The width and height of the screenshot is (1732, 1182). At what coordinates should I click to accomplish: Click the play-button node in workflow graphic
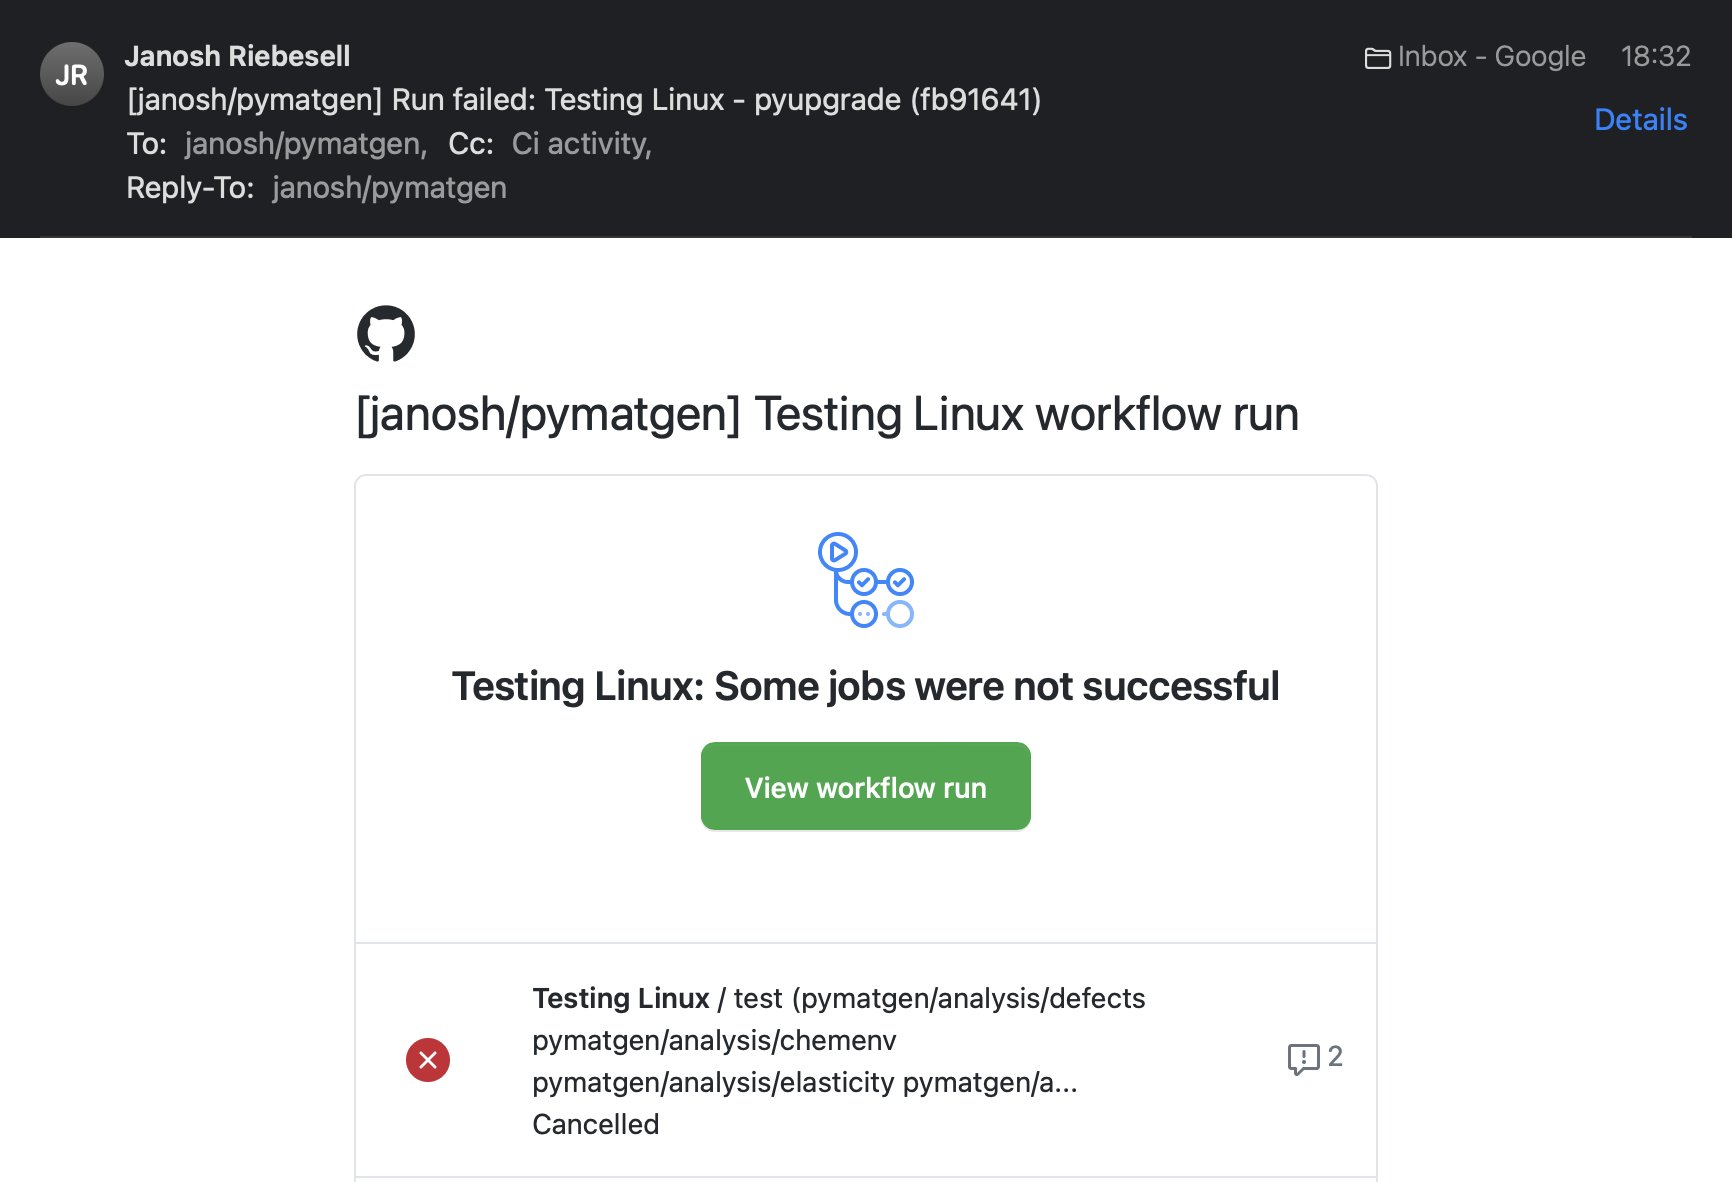[x=838, y=550]
